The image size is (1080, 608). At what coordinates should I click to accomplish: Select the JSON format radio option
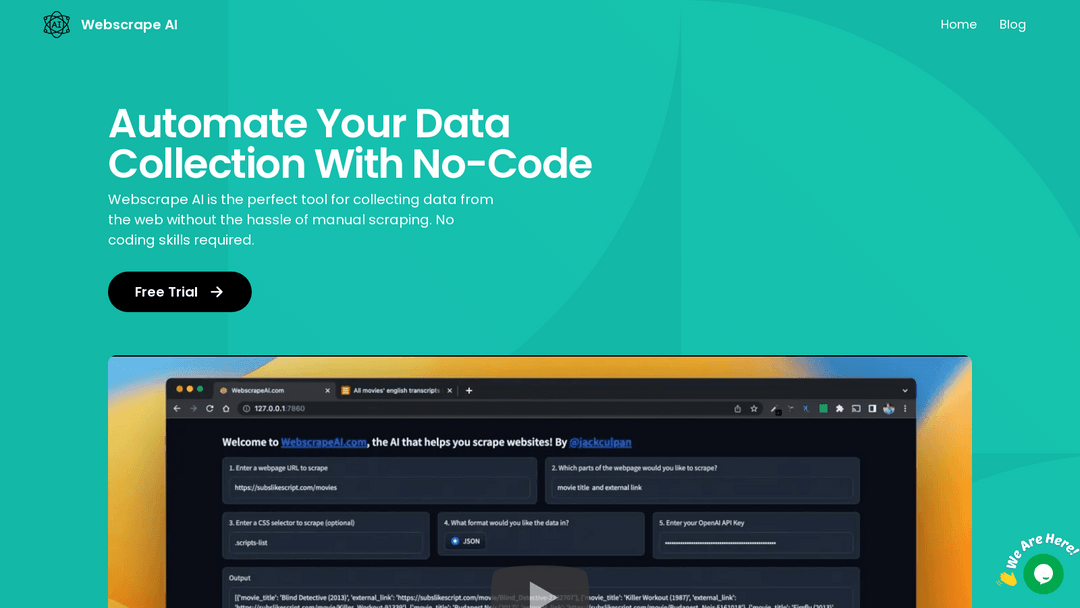pos(456,541)
